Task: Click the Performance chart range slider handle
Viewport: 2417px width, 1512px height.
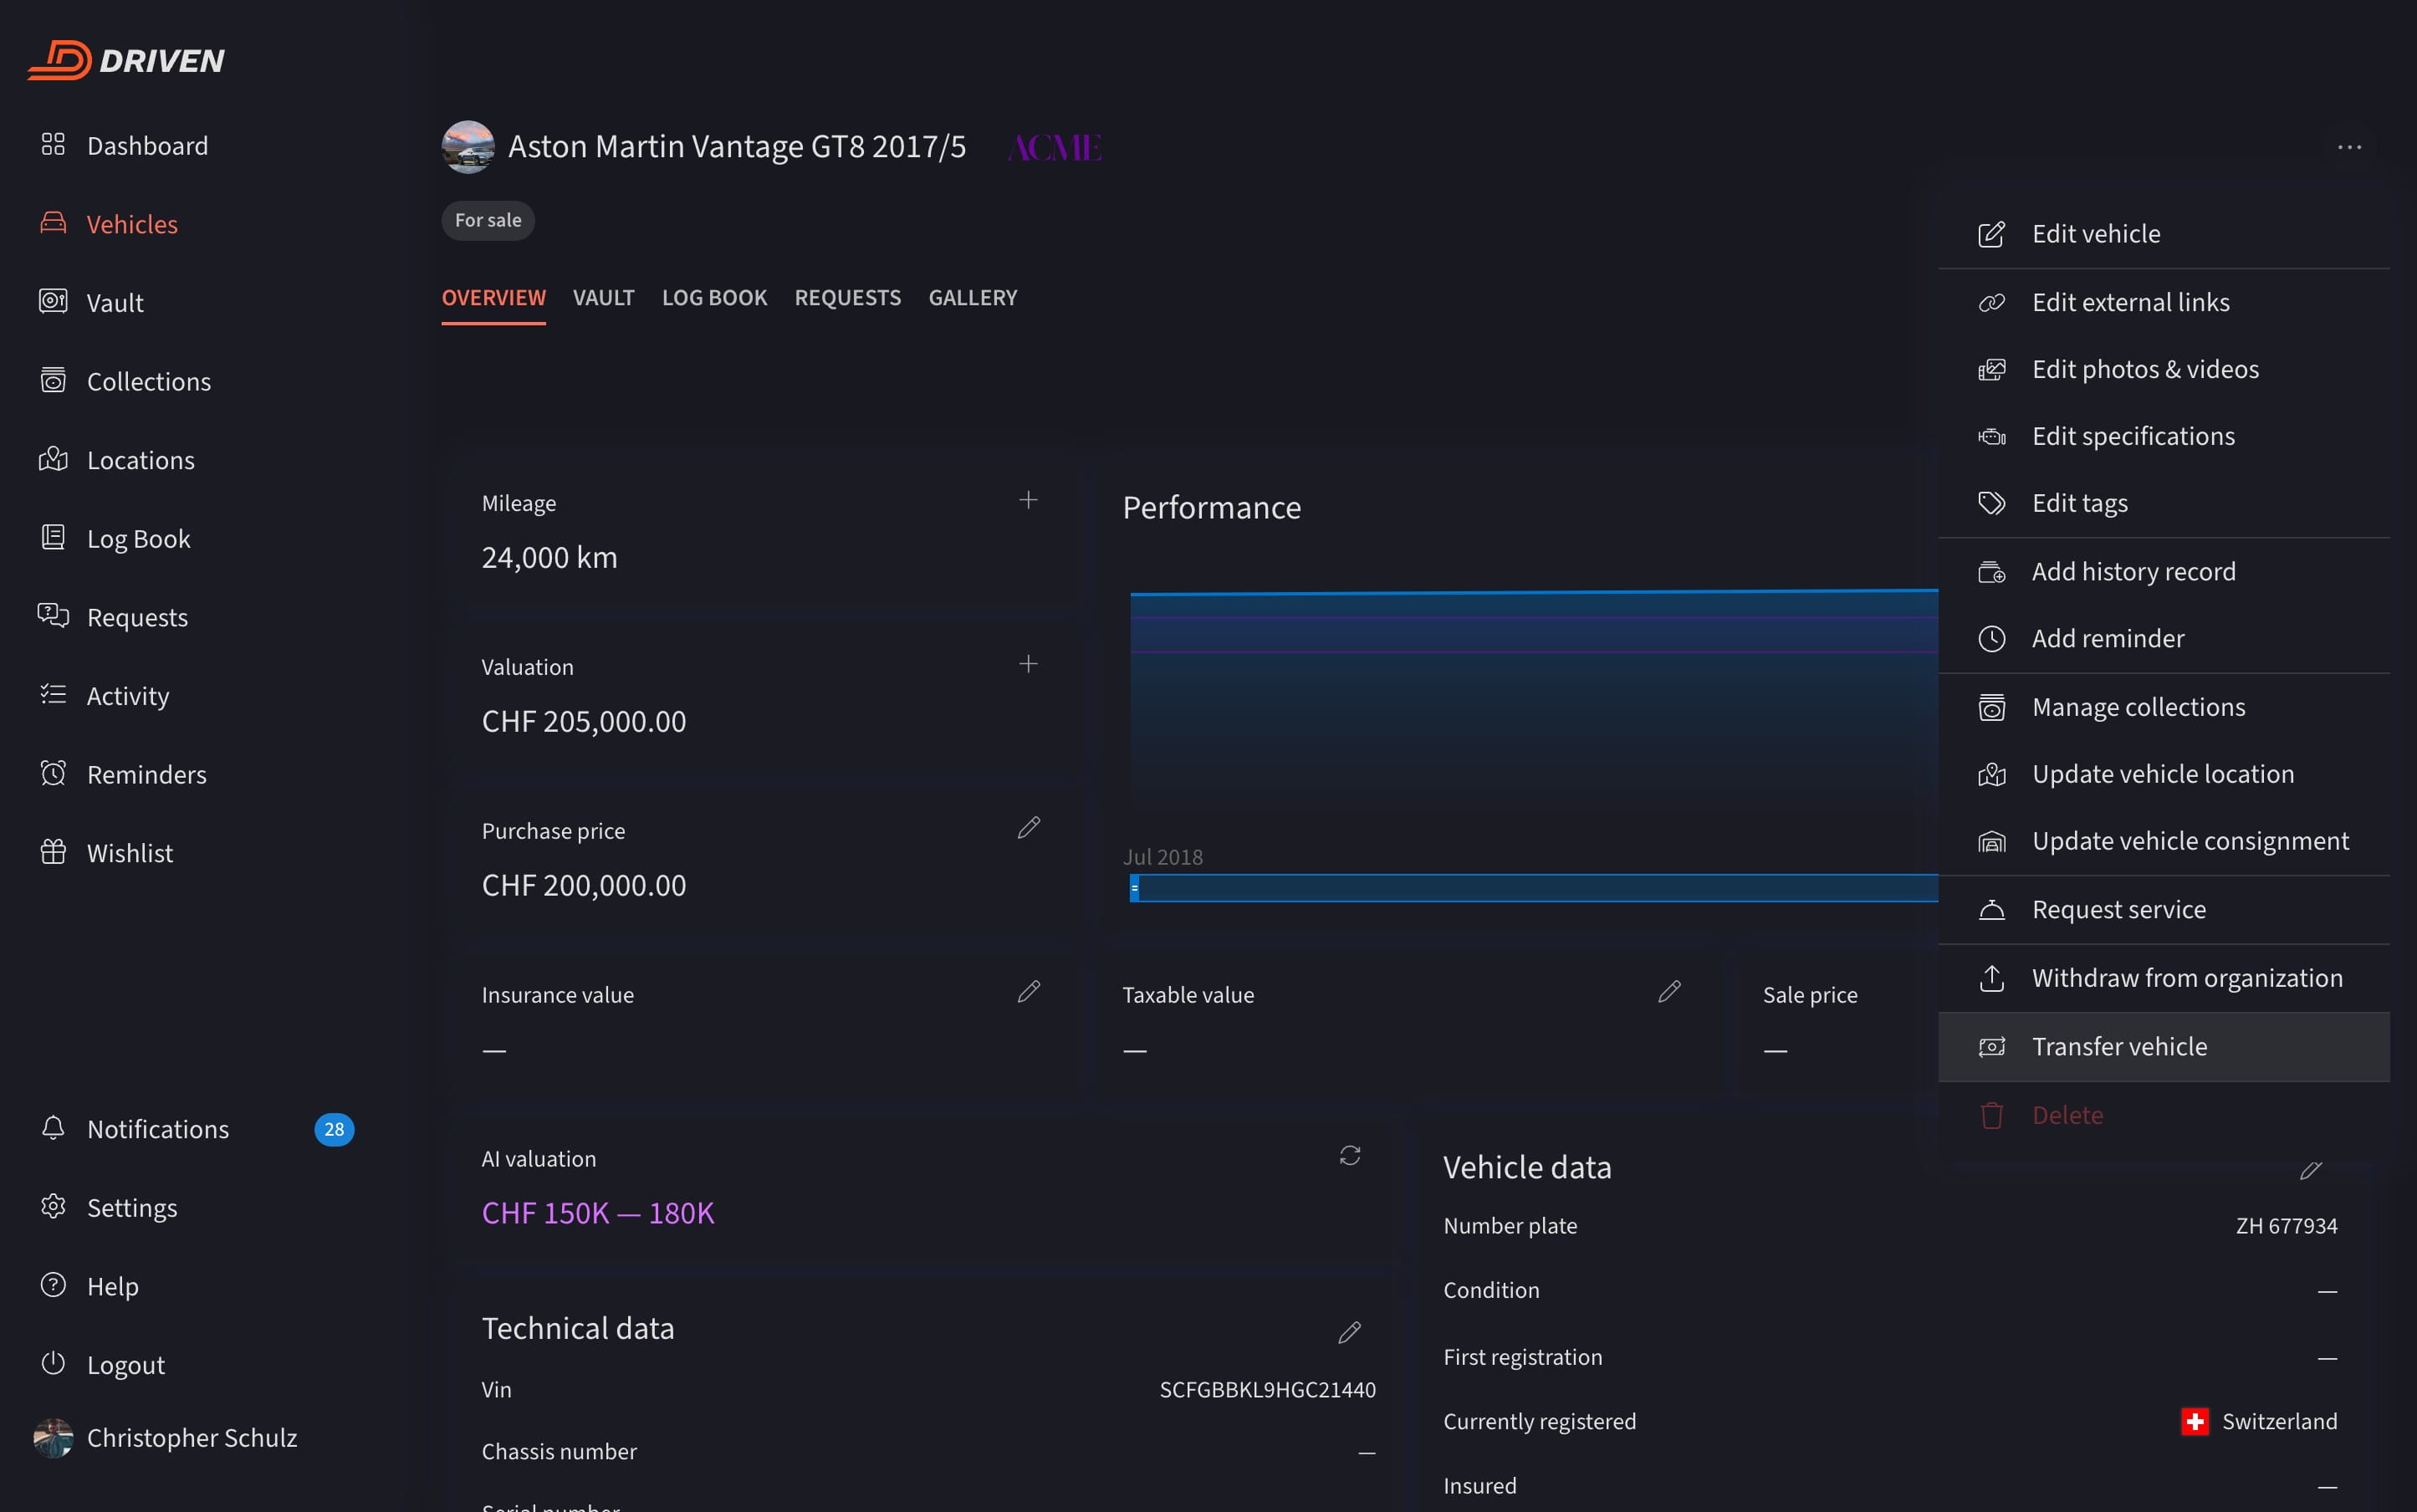Action: [1134, 888]
